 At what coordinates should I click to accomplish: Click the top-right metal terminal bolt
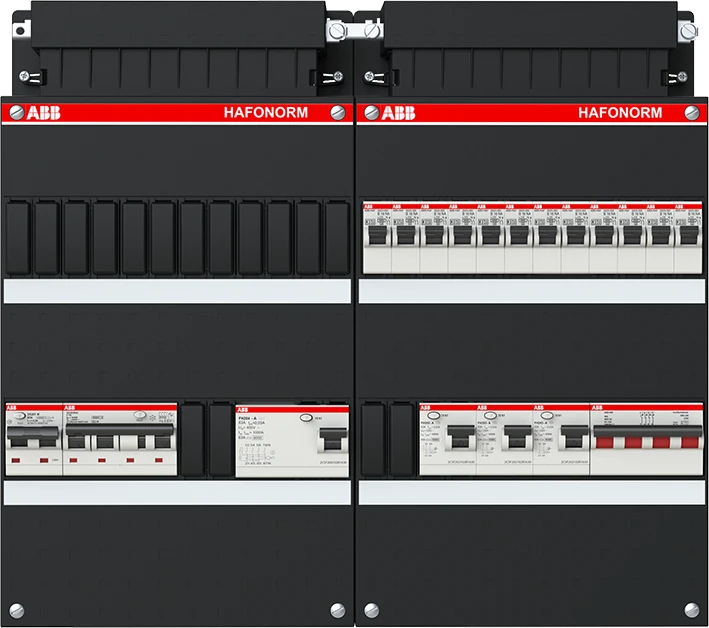pyautogui.click(x=686, y=33)
